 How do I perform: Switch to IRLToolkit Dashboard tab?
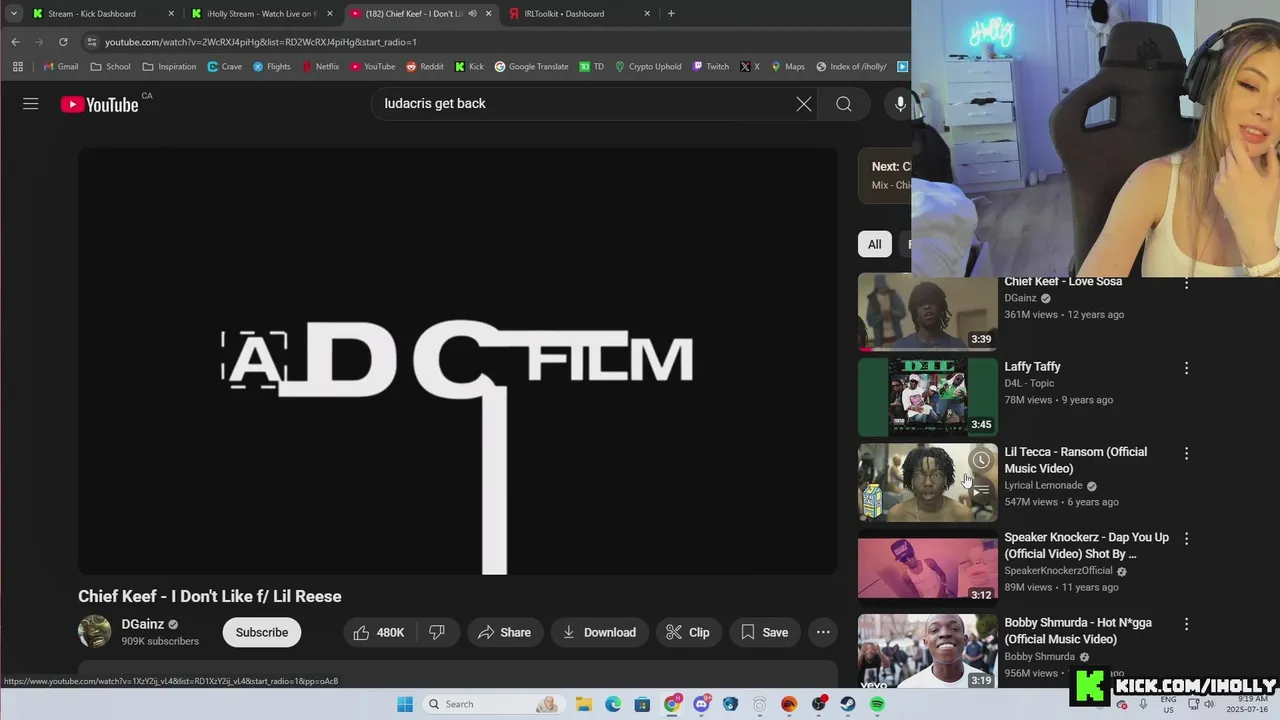[581, 14]
